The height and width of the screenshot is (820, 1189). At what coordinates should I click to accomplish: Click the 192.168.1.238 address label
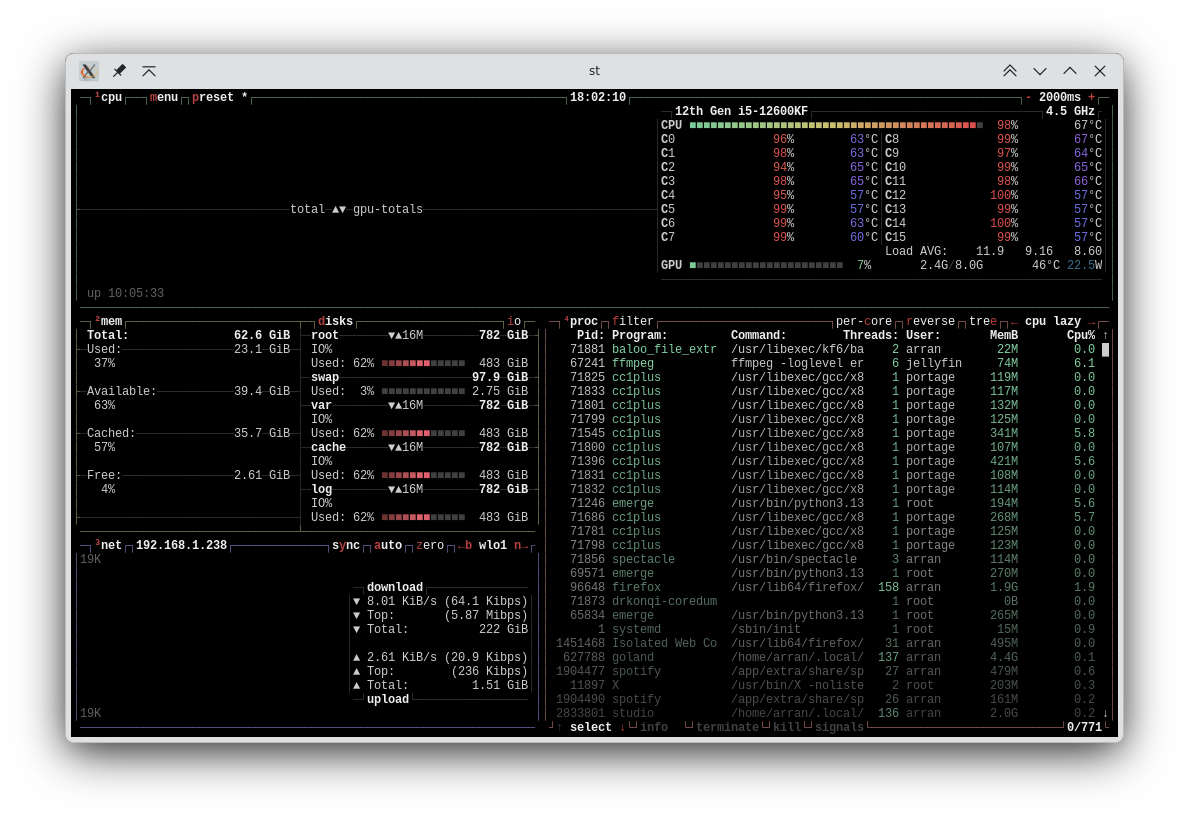(x=181, y=545)
